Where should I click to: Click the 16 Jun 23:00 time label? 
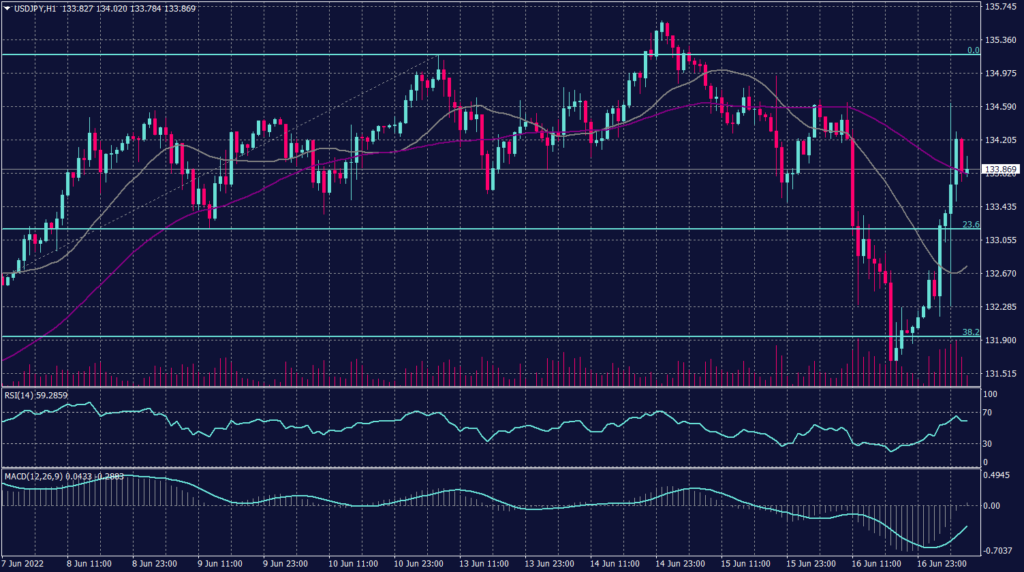(x=940, y=561)
